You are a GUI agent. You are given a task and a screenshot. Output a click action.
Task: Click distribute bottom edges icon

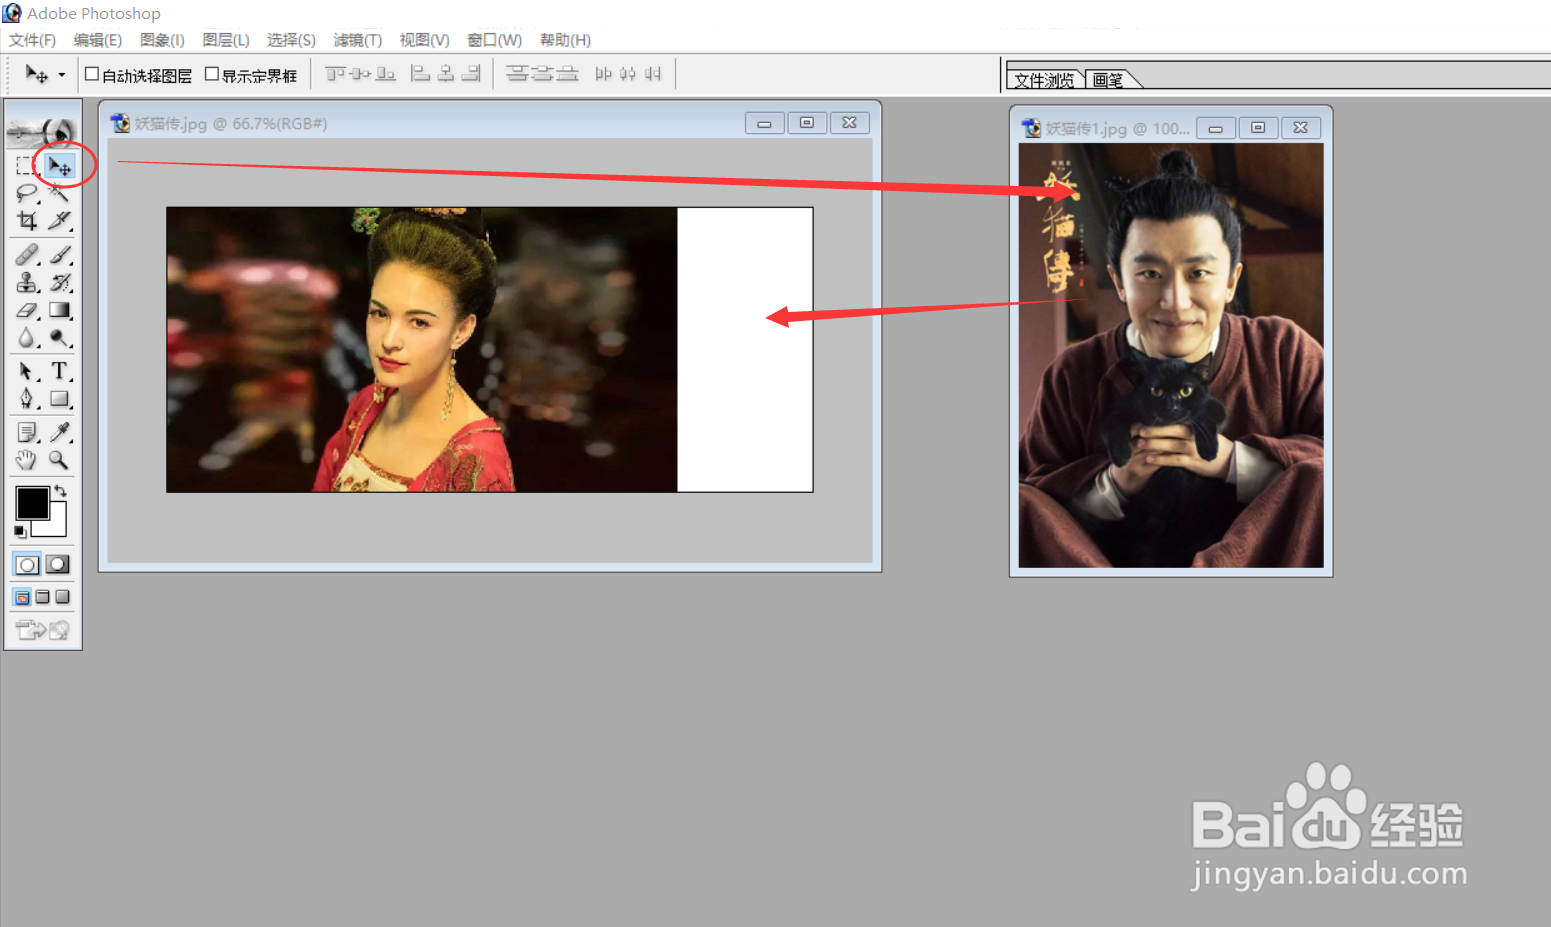[567, 74]
